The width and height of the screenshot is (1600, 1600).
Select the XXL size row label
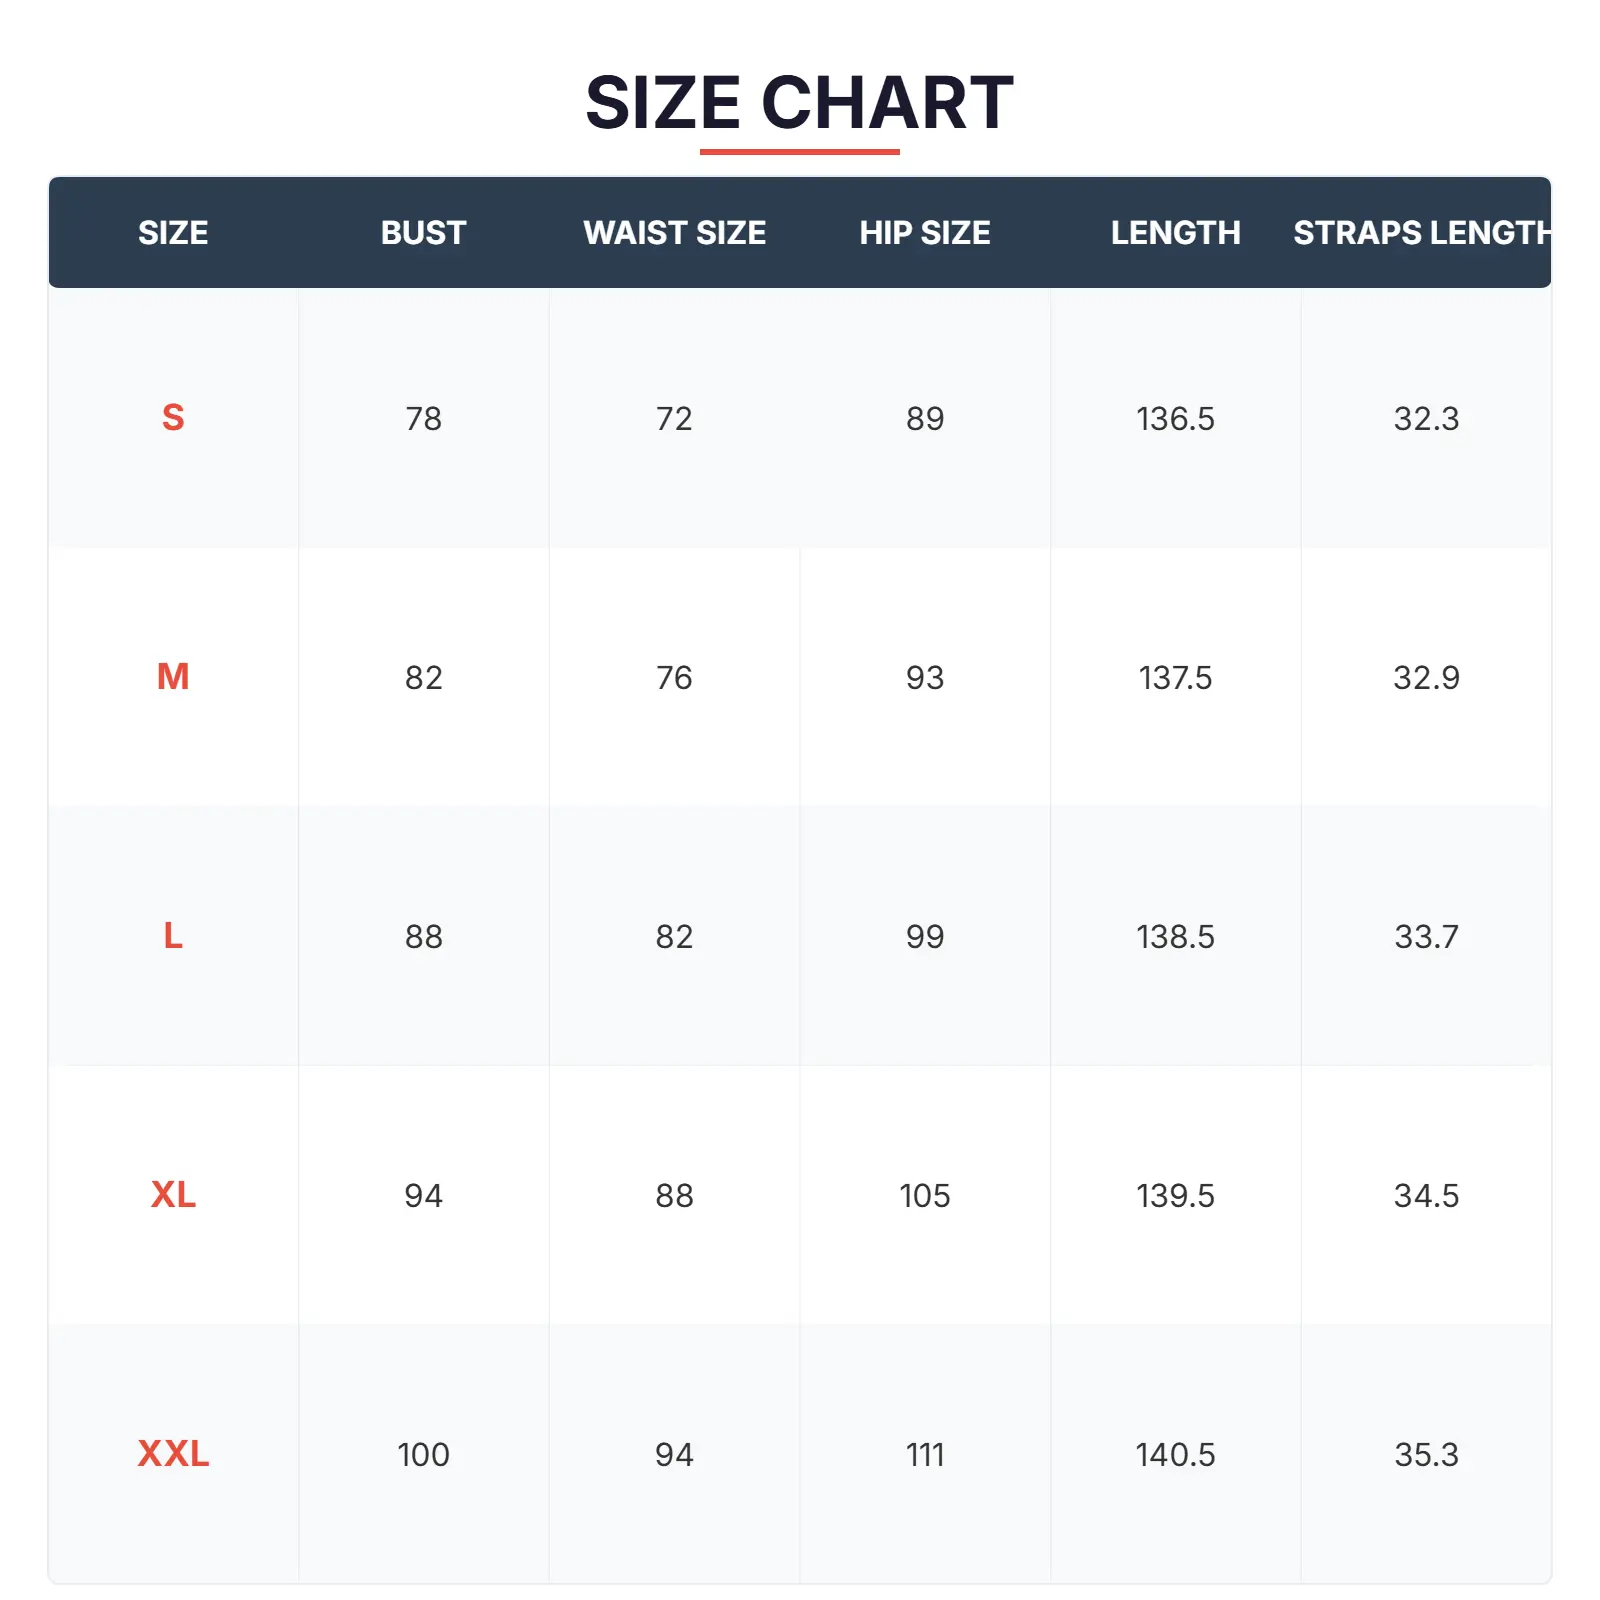[x=173, y=1454]
